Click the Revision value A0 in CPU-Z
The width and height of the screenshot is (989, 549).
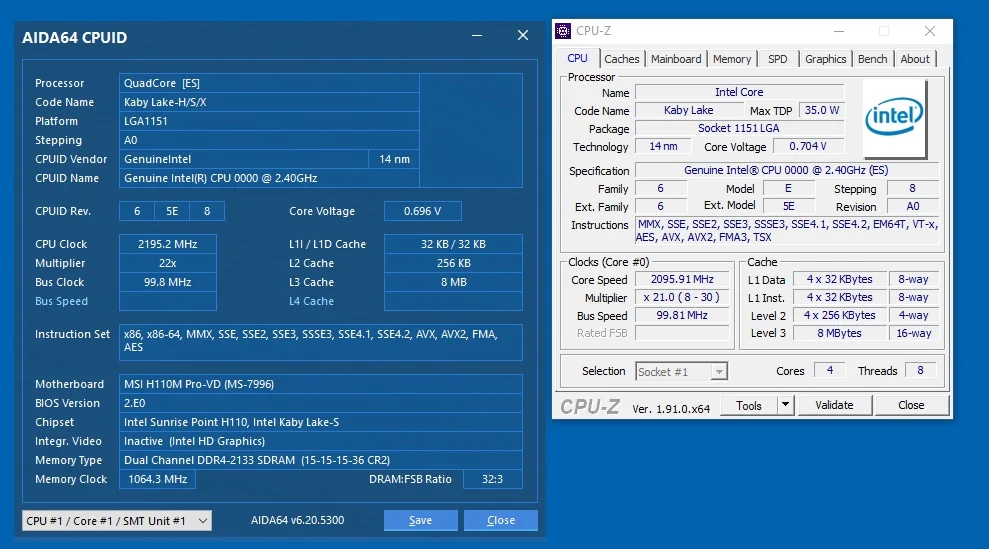click(x=913, y=206)
